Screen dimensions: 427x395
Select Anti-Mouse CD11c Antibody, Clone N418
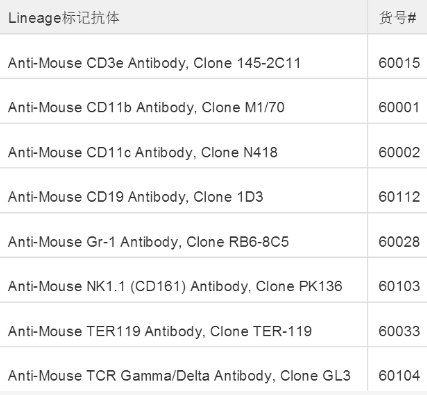(143, 152)
